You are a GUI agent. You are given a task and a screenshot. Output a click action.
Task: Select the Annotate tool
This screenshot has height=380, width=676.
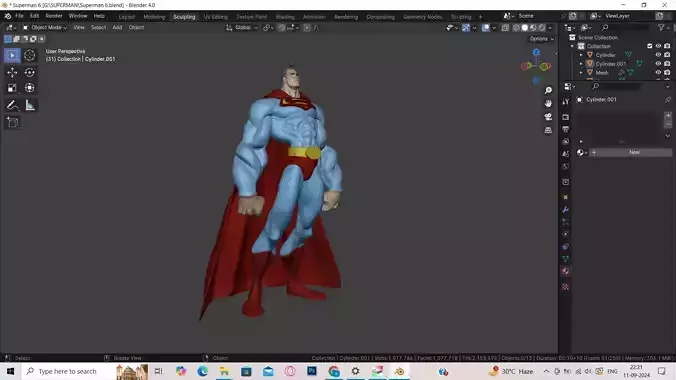point(12,105)
